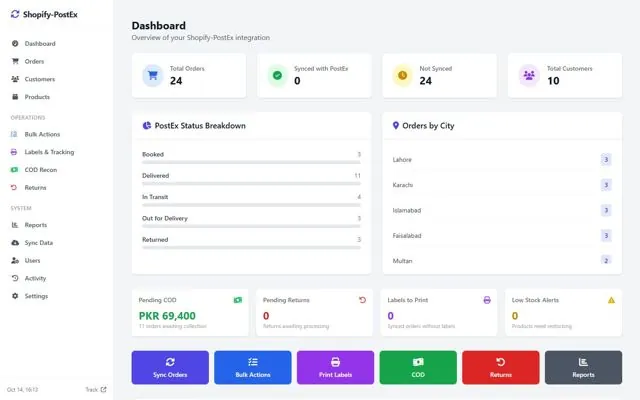Click the Dashboard page heading
Image resolution: width=640 pixels, height=400 pixels.
pyautogui.click(x=159, y=26)
